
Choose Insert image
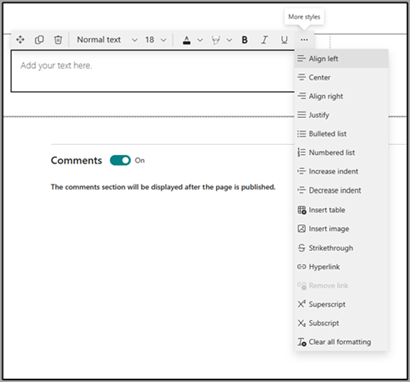point(341,229)
